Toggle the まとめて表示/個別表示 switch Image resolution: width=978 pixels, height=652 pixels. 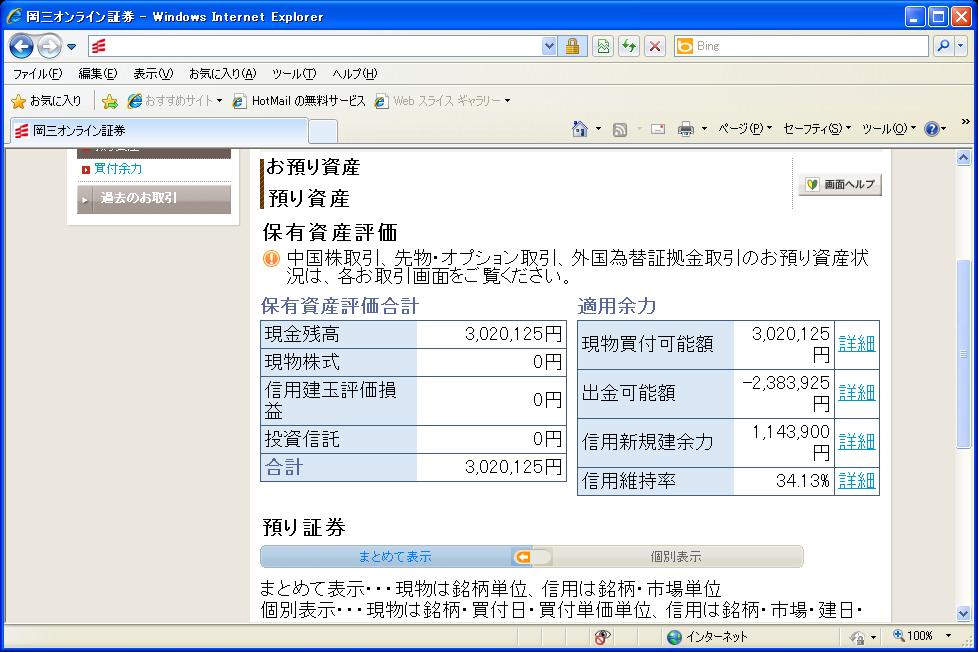(532, 557)
